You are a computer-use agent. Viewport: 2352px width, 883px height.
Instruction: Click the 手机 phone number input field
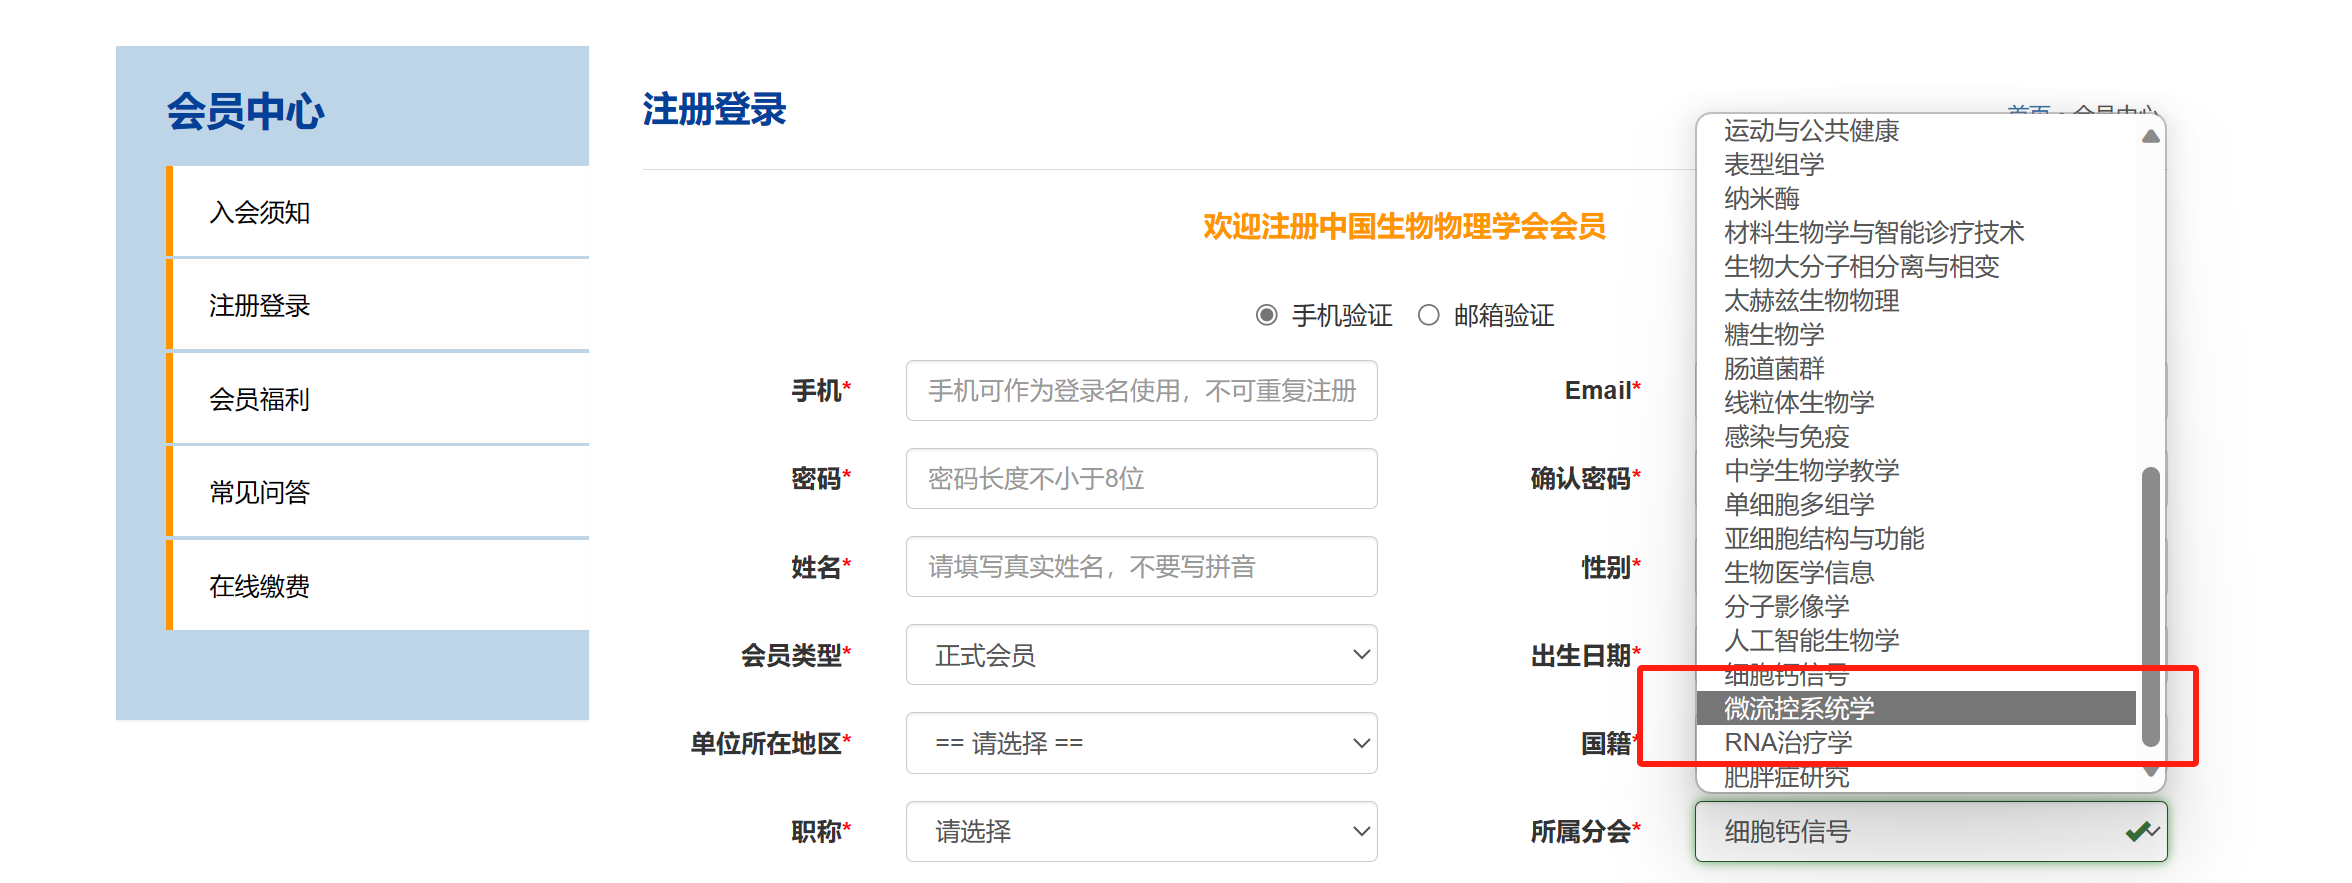coord(1141,391)
